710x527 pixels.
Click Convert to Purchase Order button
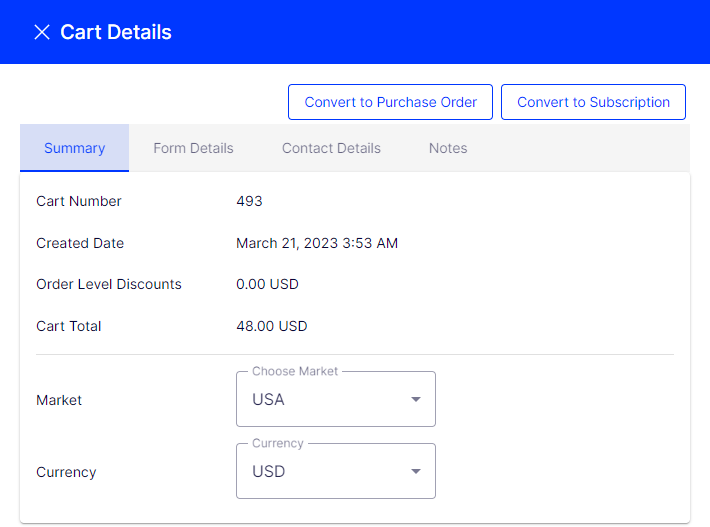point(390,102)
